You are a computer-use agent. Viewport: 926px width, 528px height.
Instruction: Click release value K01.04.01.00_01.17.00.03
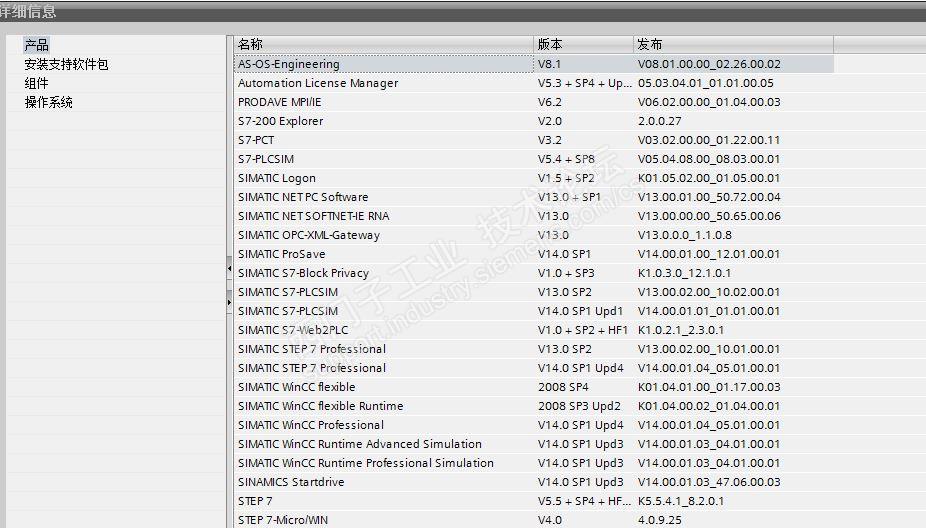coord(709,387)
